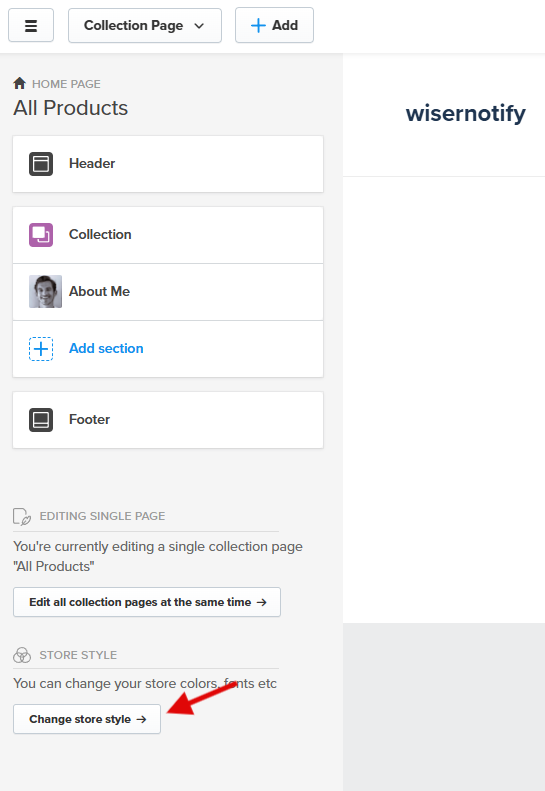The width and height of the screenshot is (545, 791).
Task: Go to the HOME PAGE breadcrumb link
Action: pos(66,84)
